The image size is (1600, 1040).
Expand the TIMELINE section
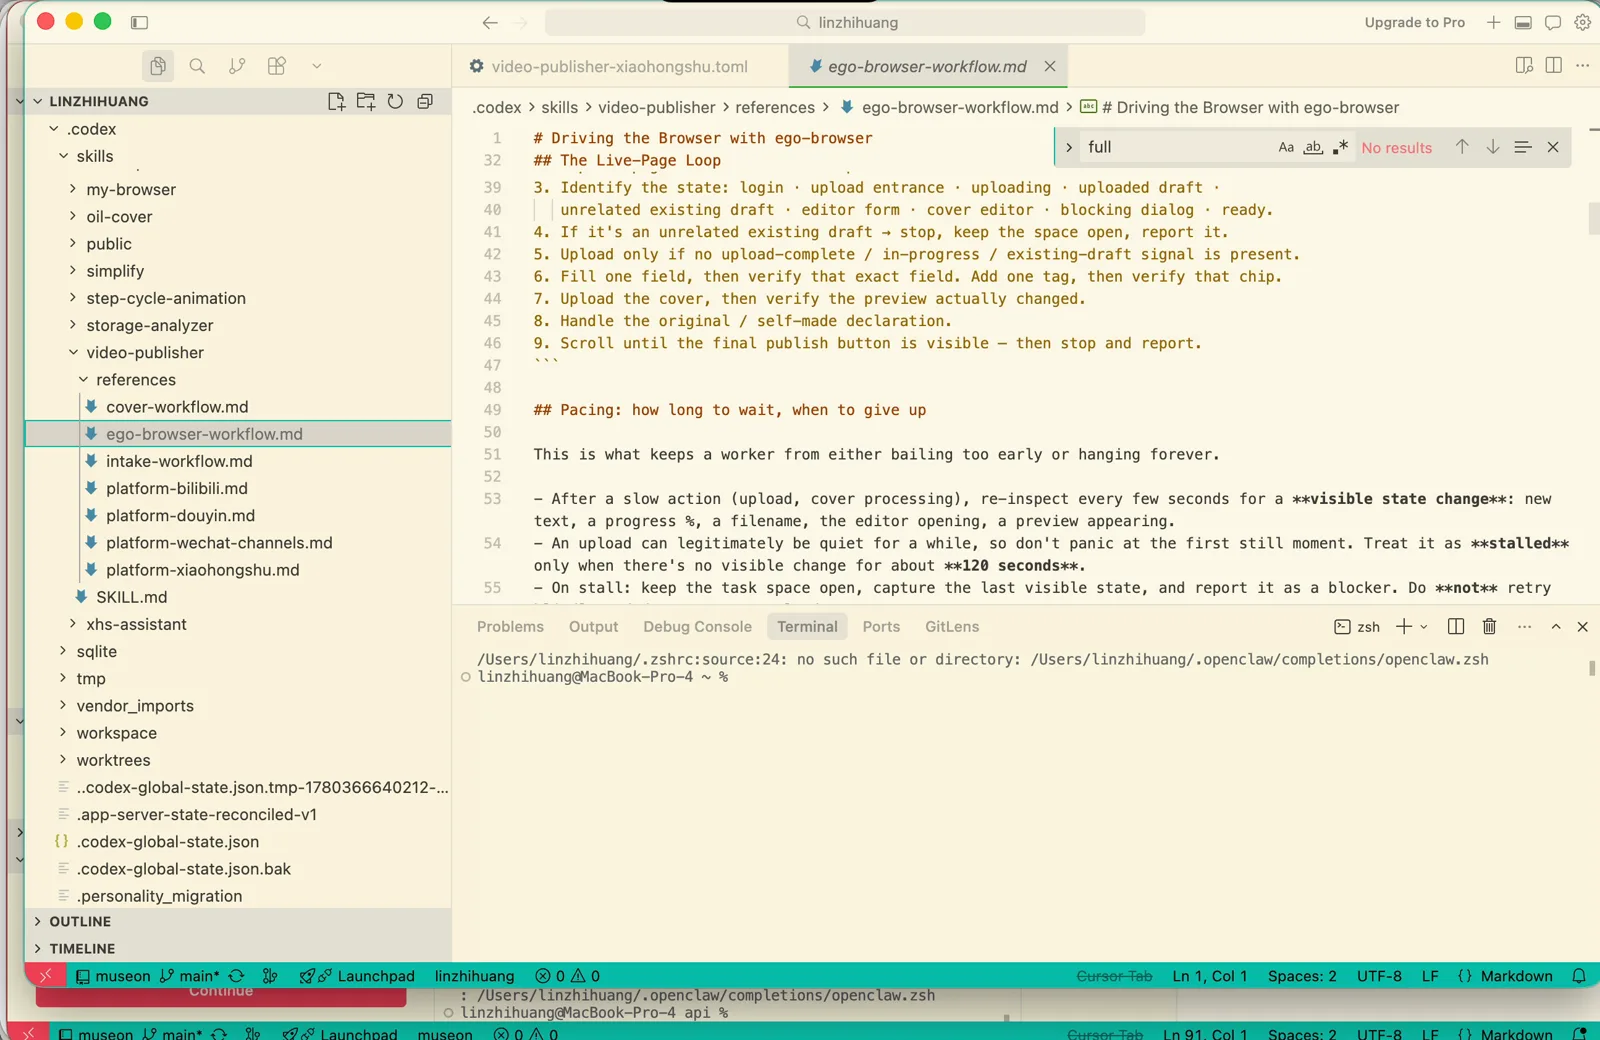(x=82, y=948)
